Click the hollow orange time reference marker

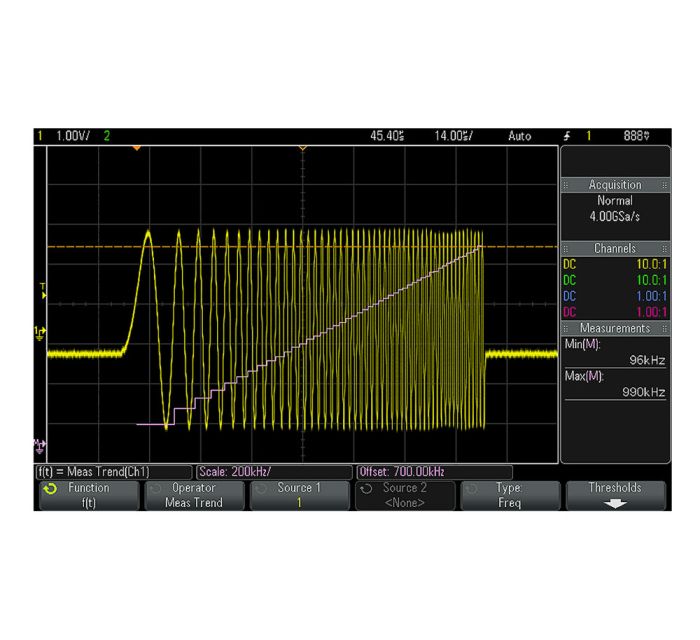tap(303, 148)
